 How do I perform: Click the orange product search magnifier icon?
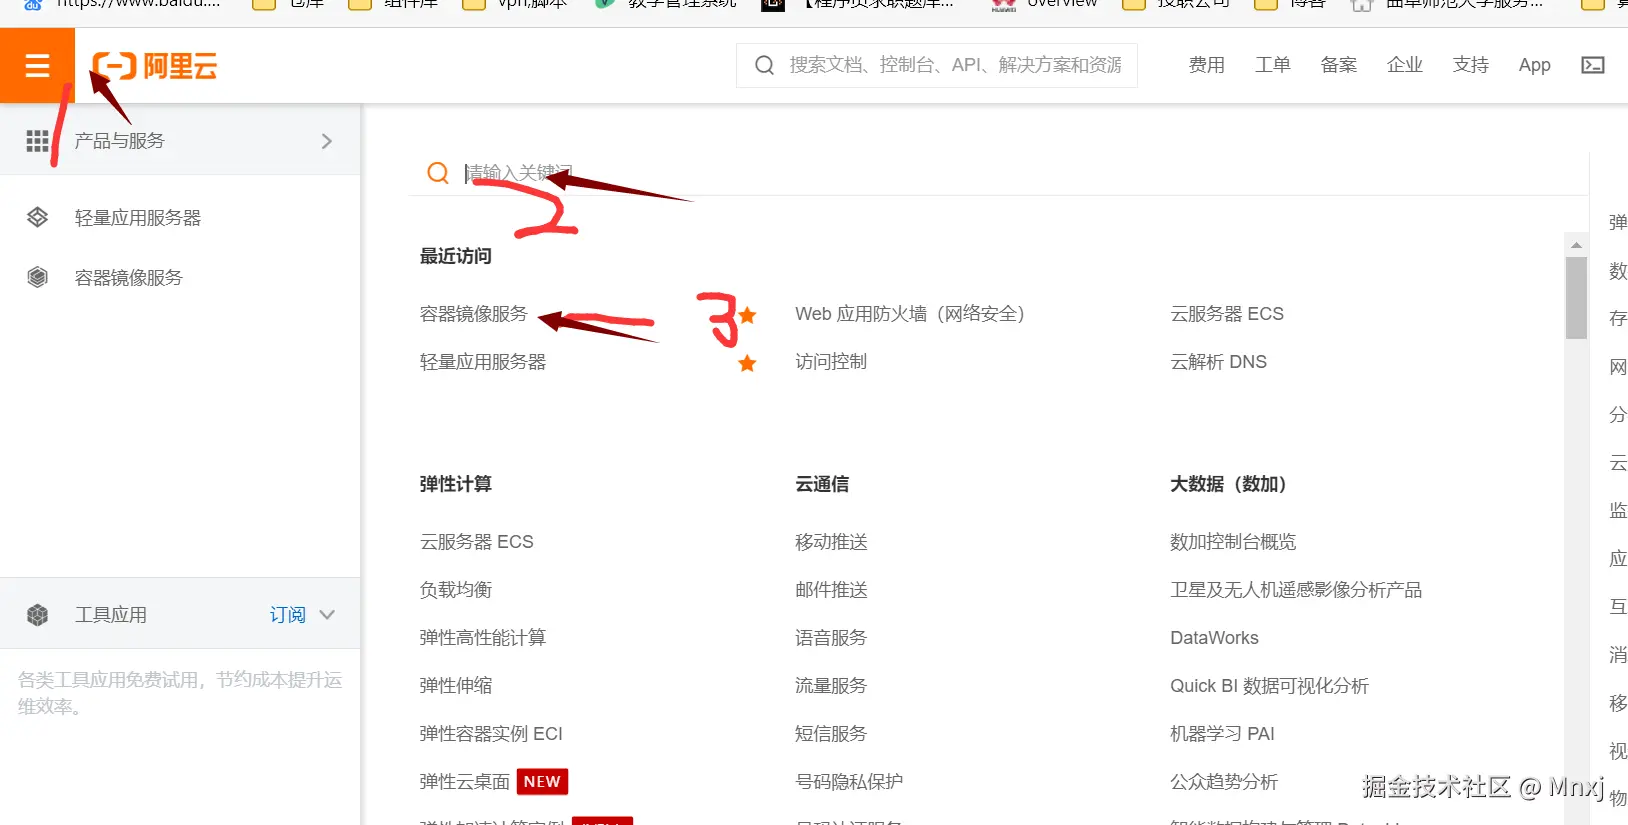(438, 173)
